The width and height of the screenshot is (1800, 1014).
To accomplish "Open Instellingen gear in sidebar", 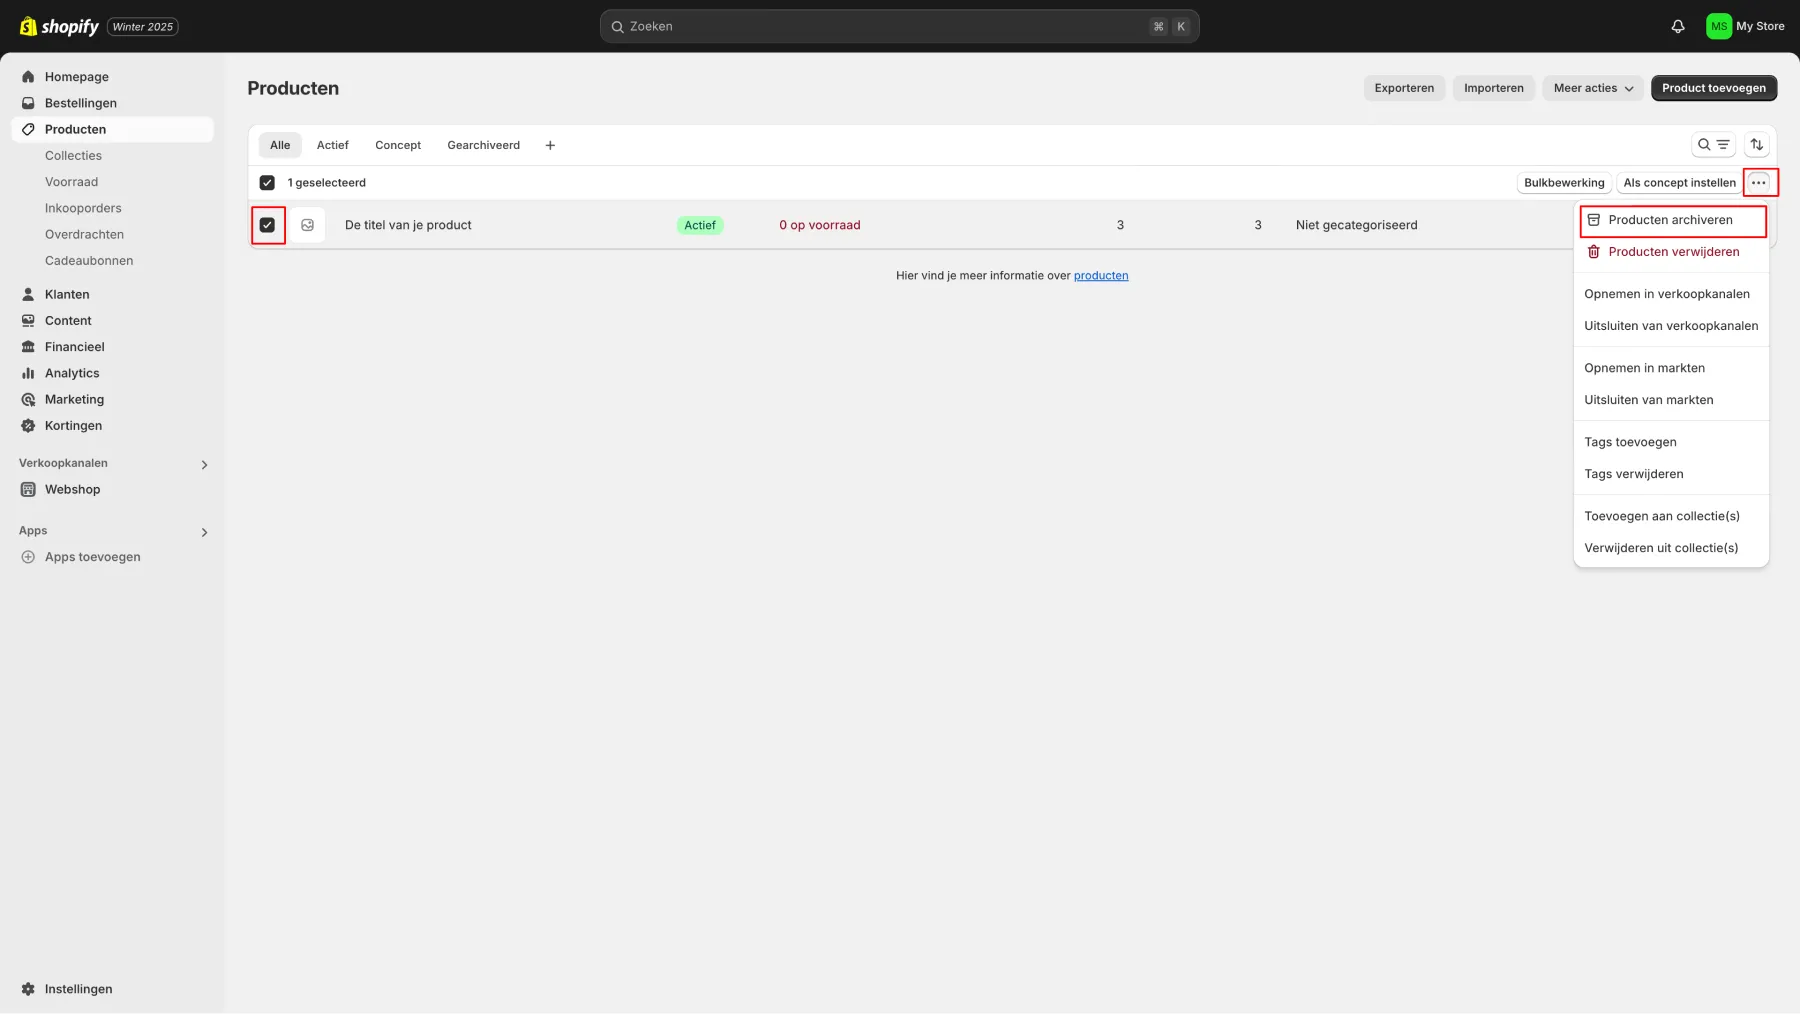I will 28,989.
